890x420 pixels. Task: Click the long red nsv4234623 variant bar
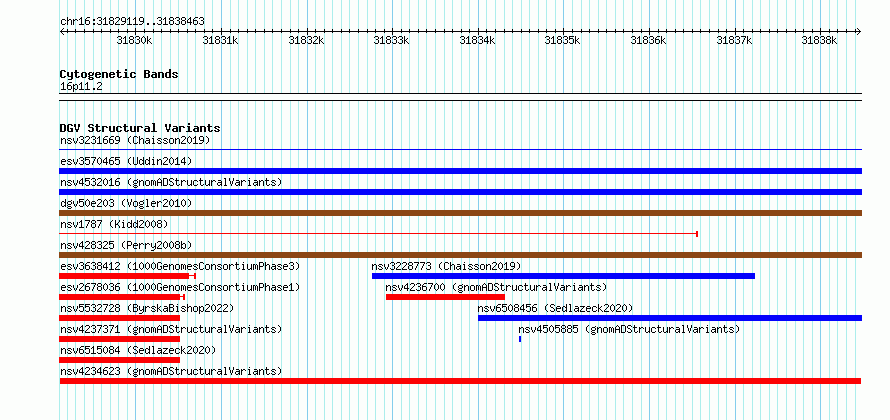pos(460,381)
